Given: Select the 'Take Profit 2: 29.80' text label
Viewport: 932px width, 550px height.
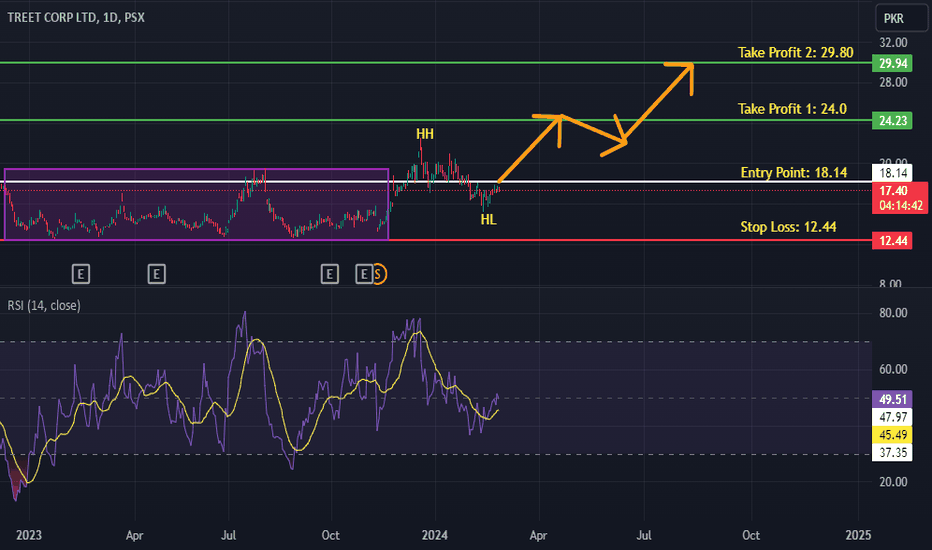Looking at the screenshot, I should point(795,52).
